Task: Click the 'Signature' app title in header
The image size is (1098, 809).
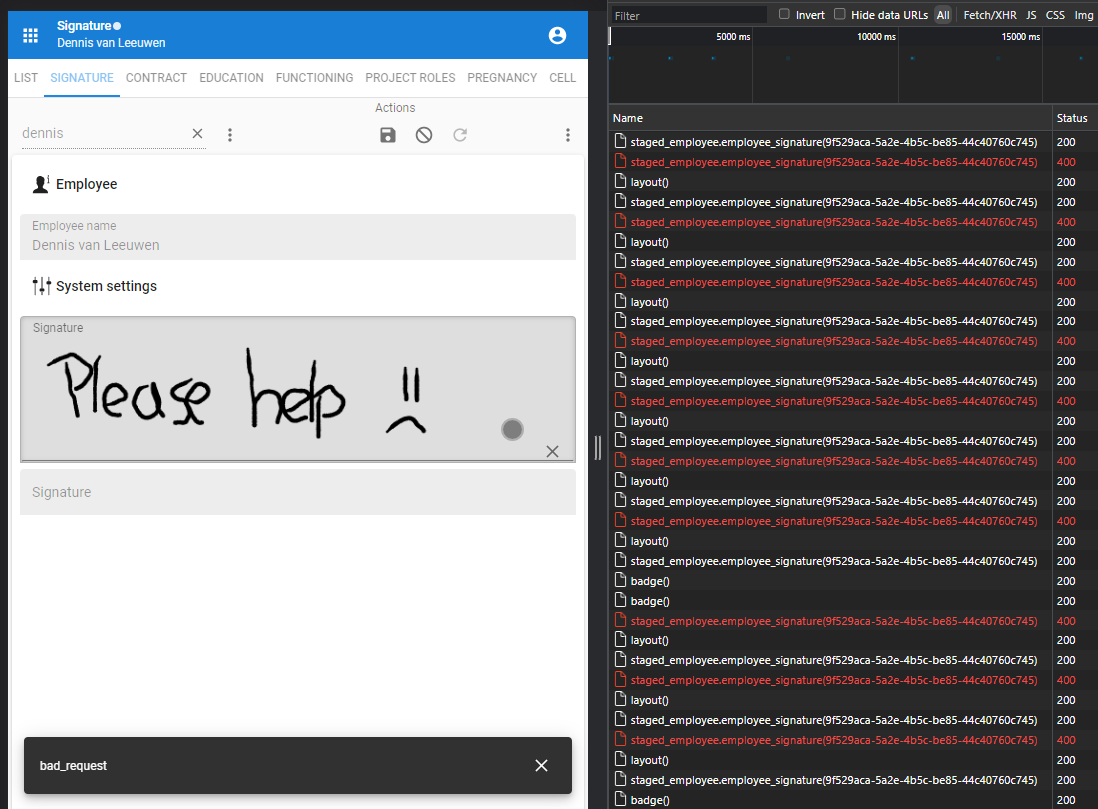Action: click(x=84, y=26)
